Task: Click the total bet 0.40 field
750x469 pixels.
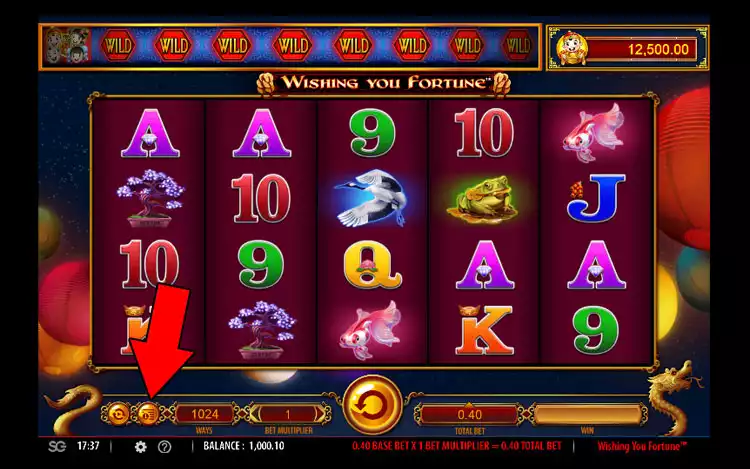Action: click(x=470, y=414)
